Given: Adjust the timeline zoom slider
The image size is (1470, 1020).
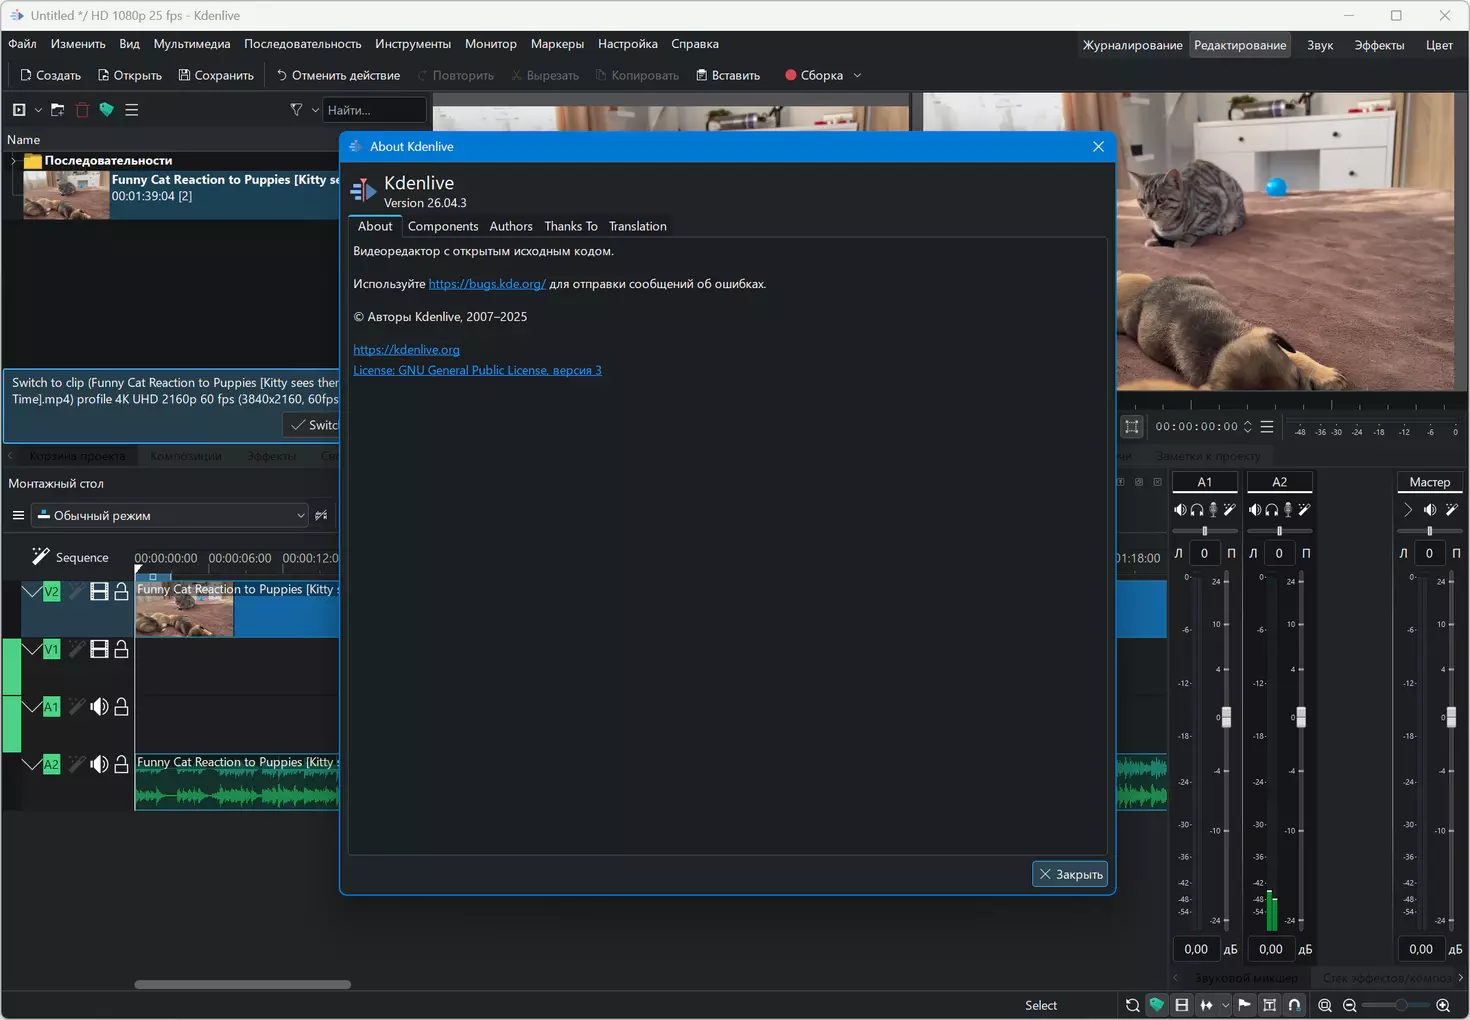Looking at the screenshot, I should point(1397,1005).
